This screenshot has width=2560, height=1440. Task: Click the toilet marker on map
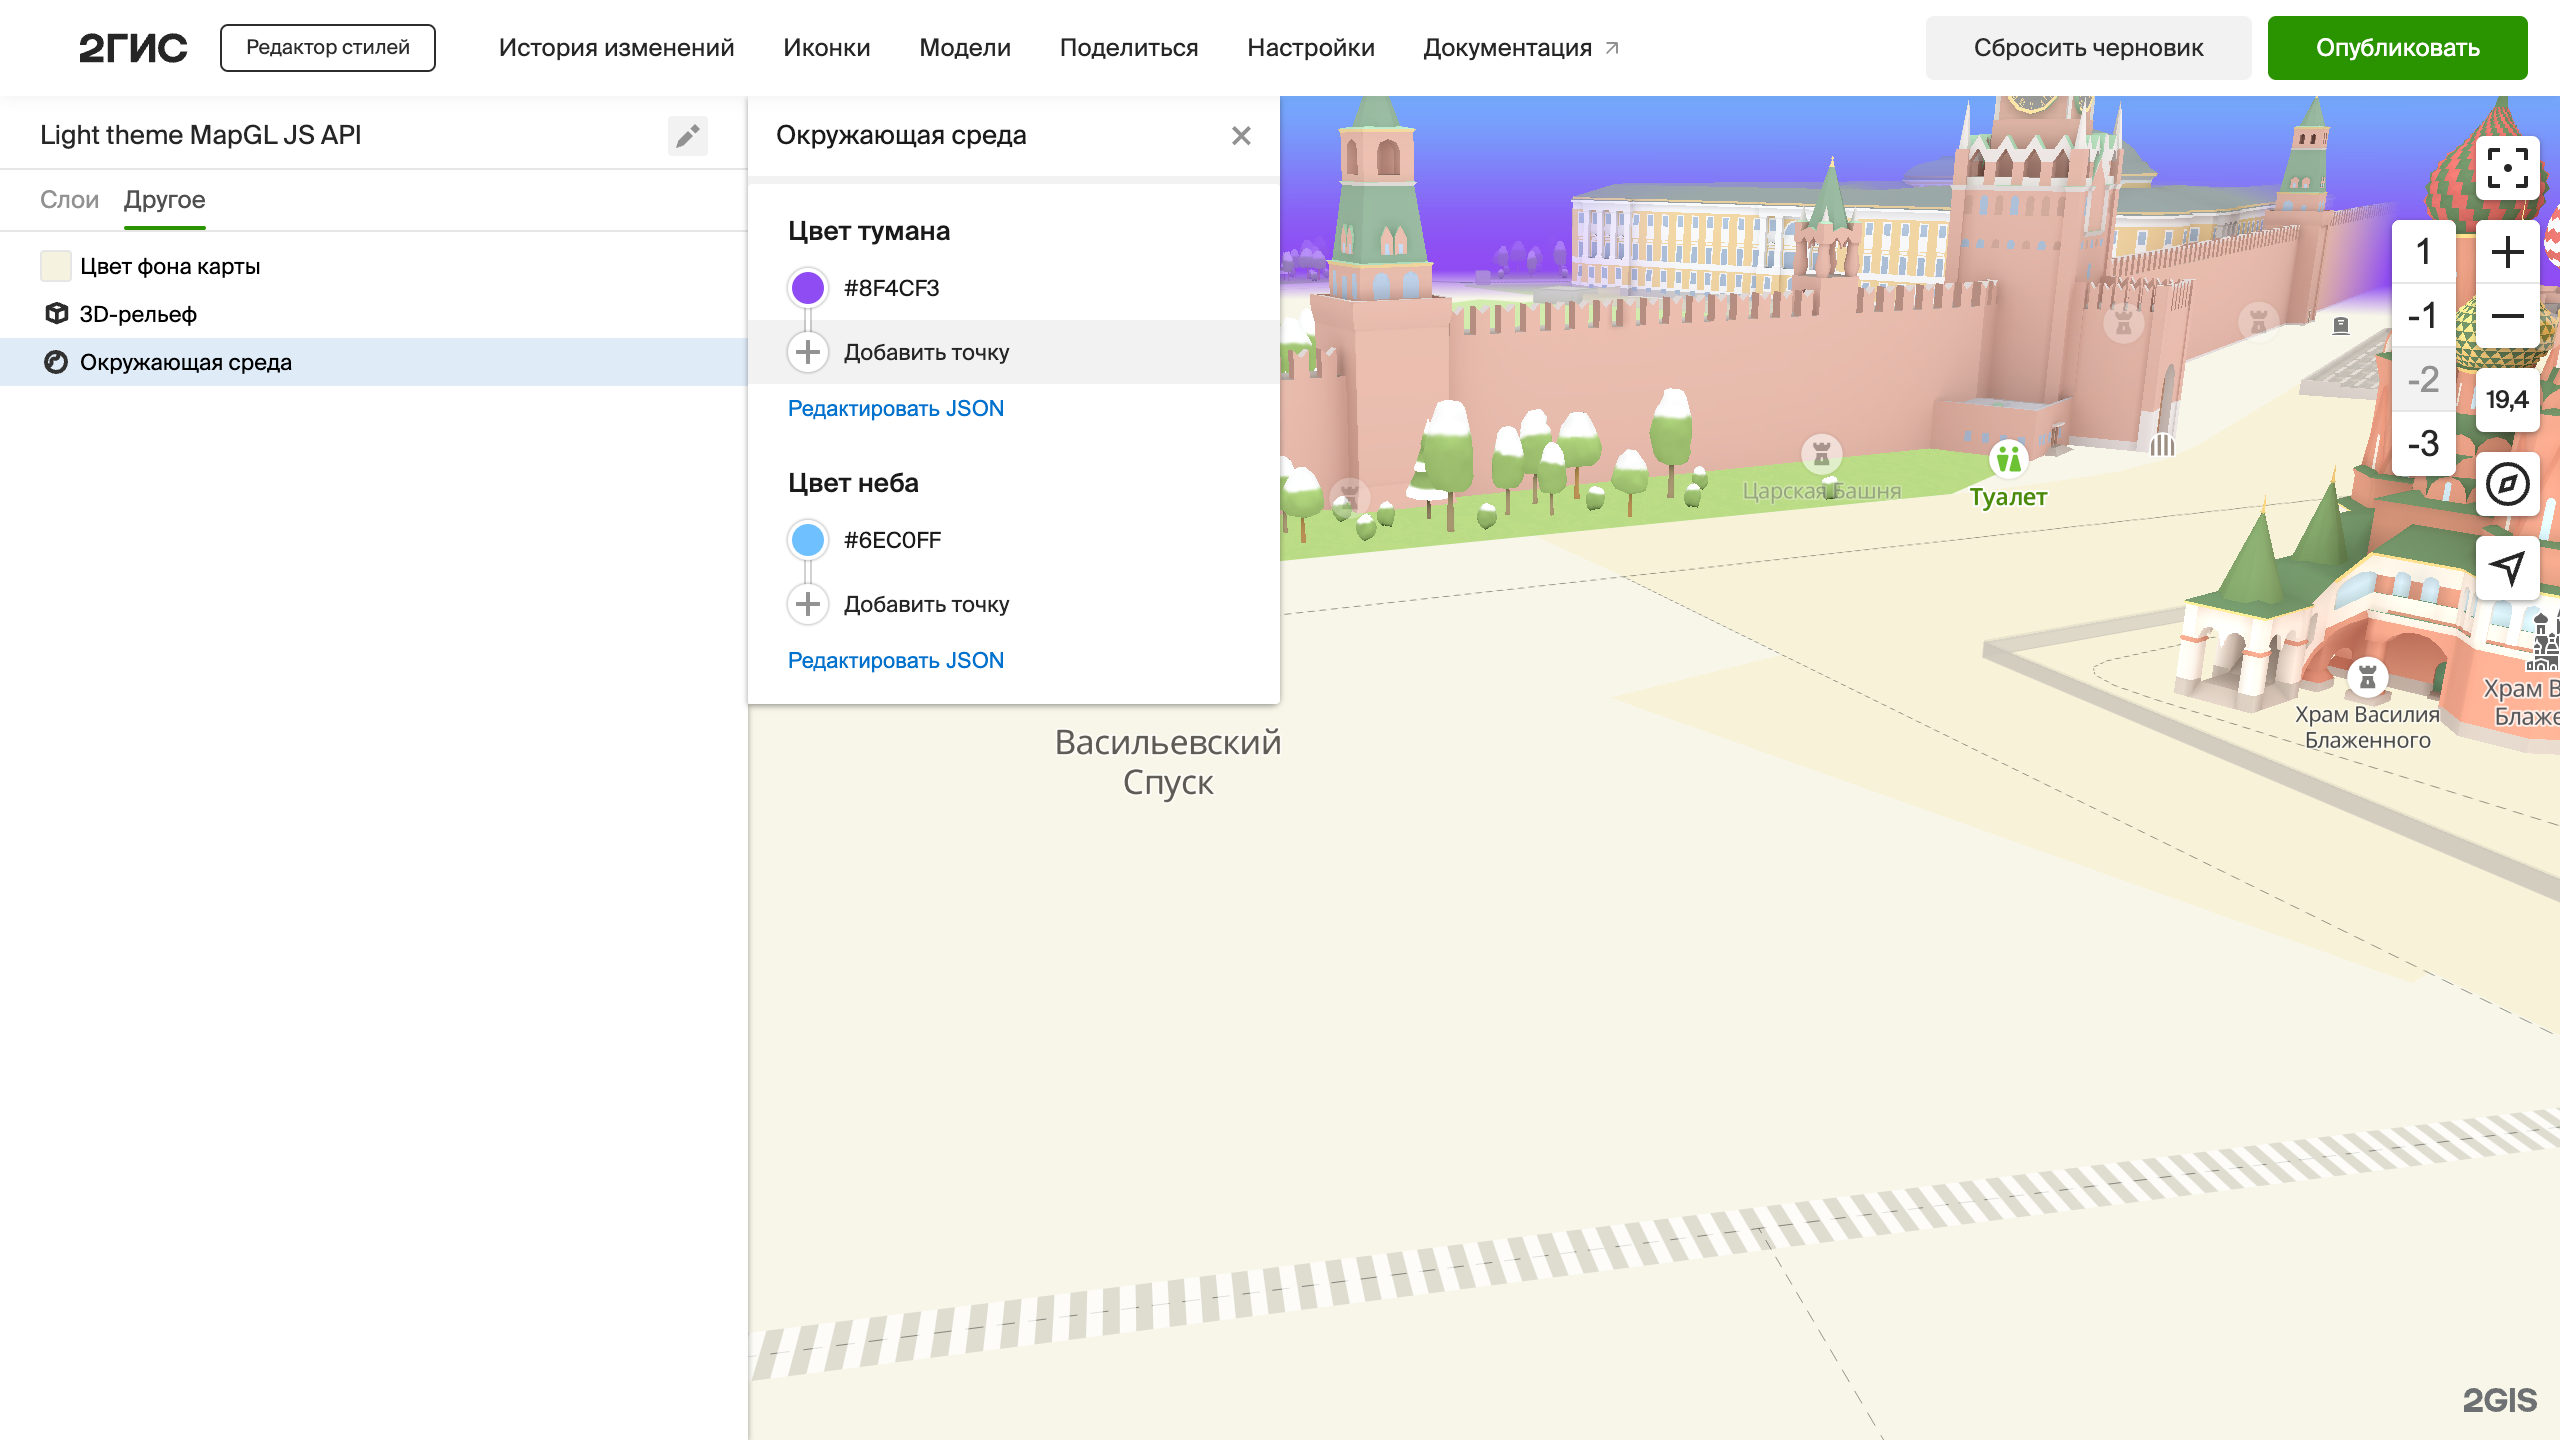pyautogui.click(x=2007, y=460)
